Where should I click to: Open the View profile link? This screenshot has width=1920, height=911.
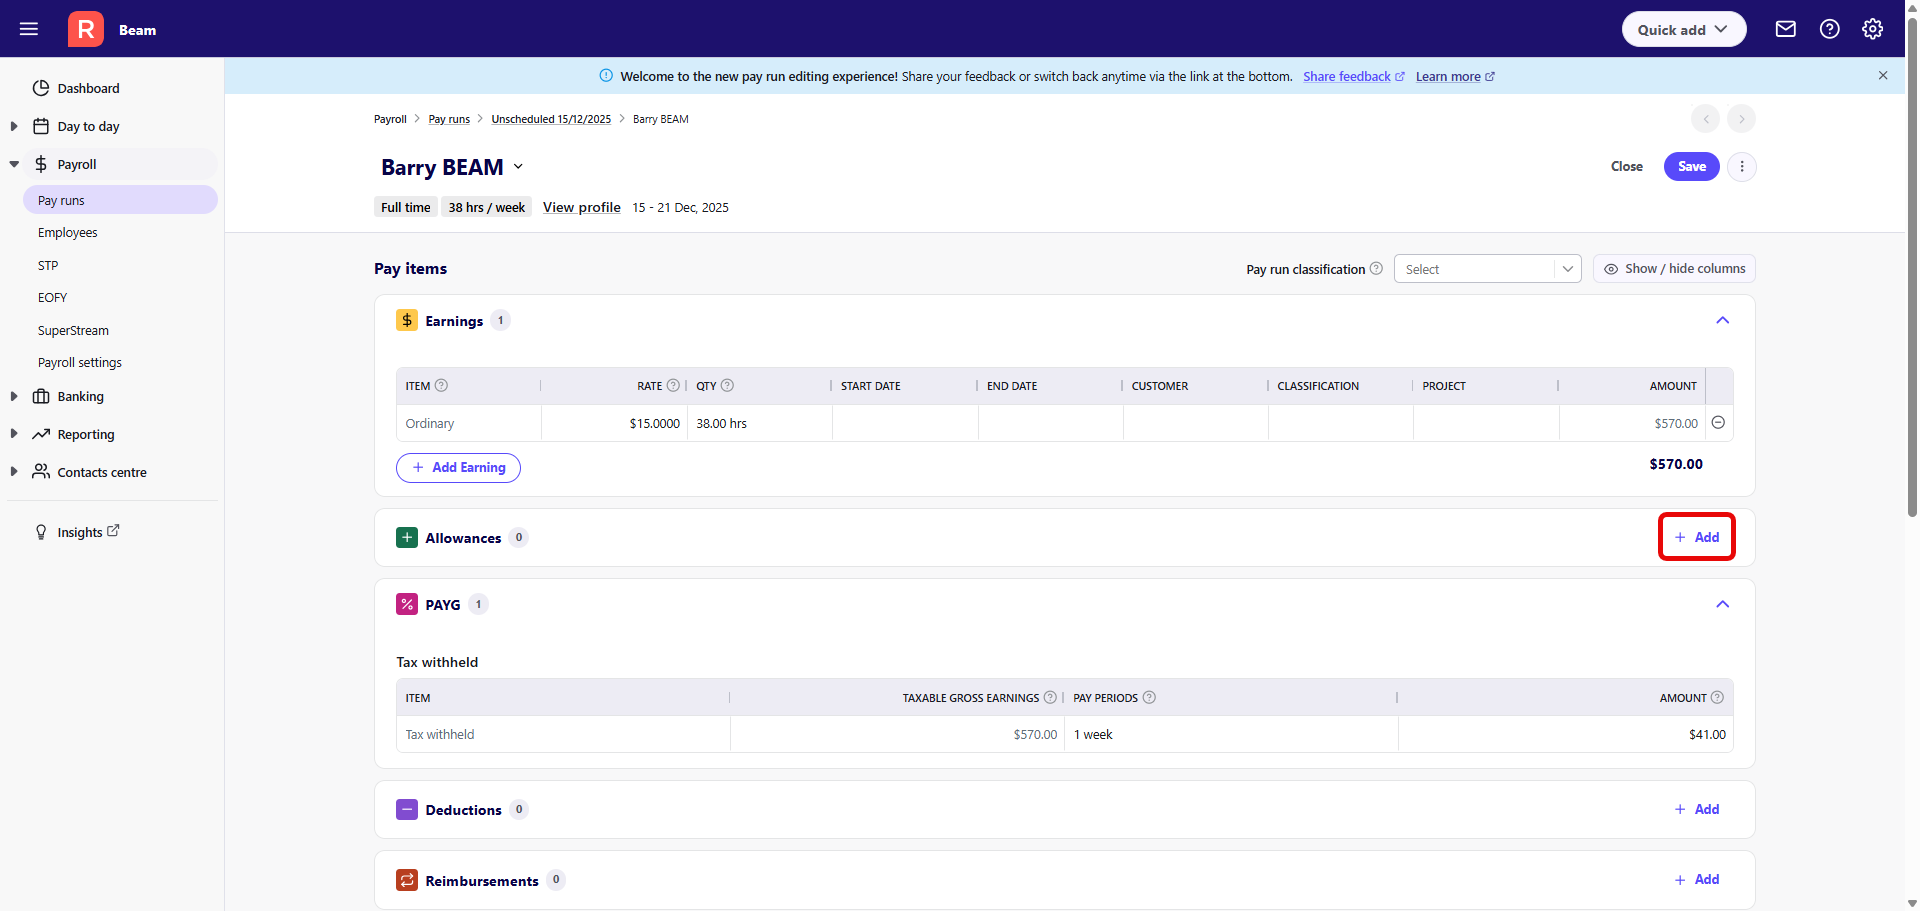click(581, 208)
